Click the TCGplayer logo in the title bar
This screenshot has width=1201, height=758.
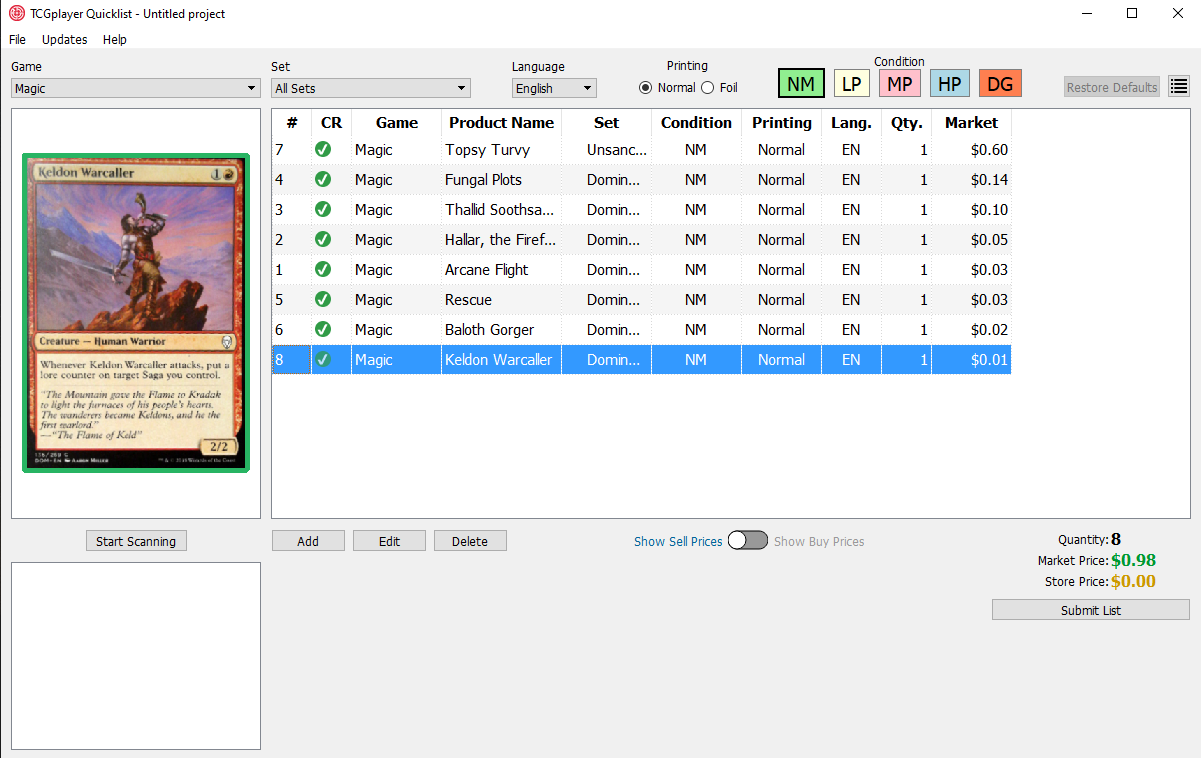pyautogui.click(x=17, y=14)
